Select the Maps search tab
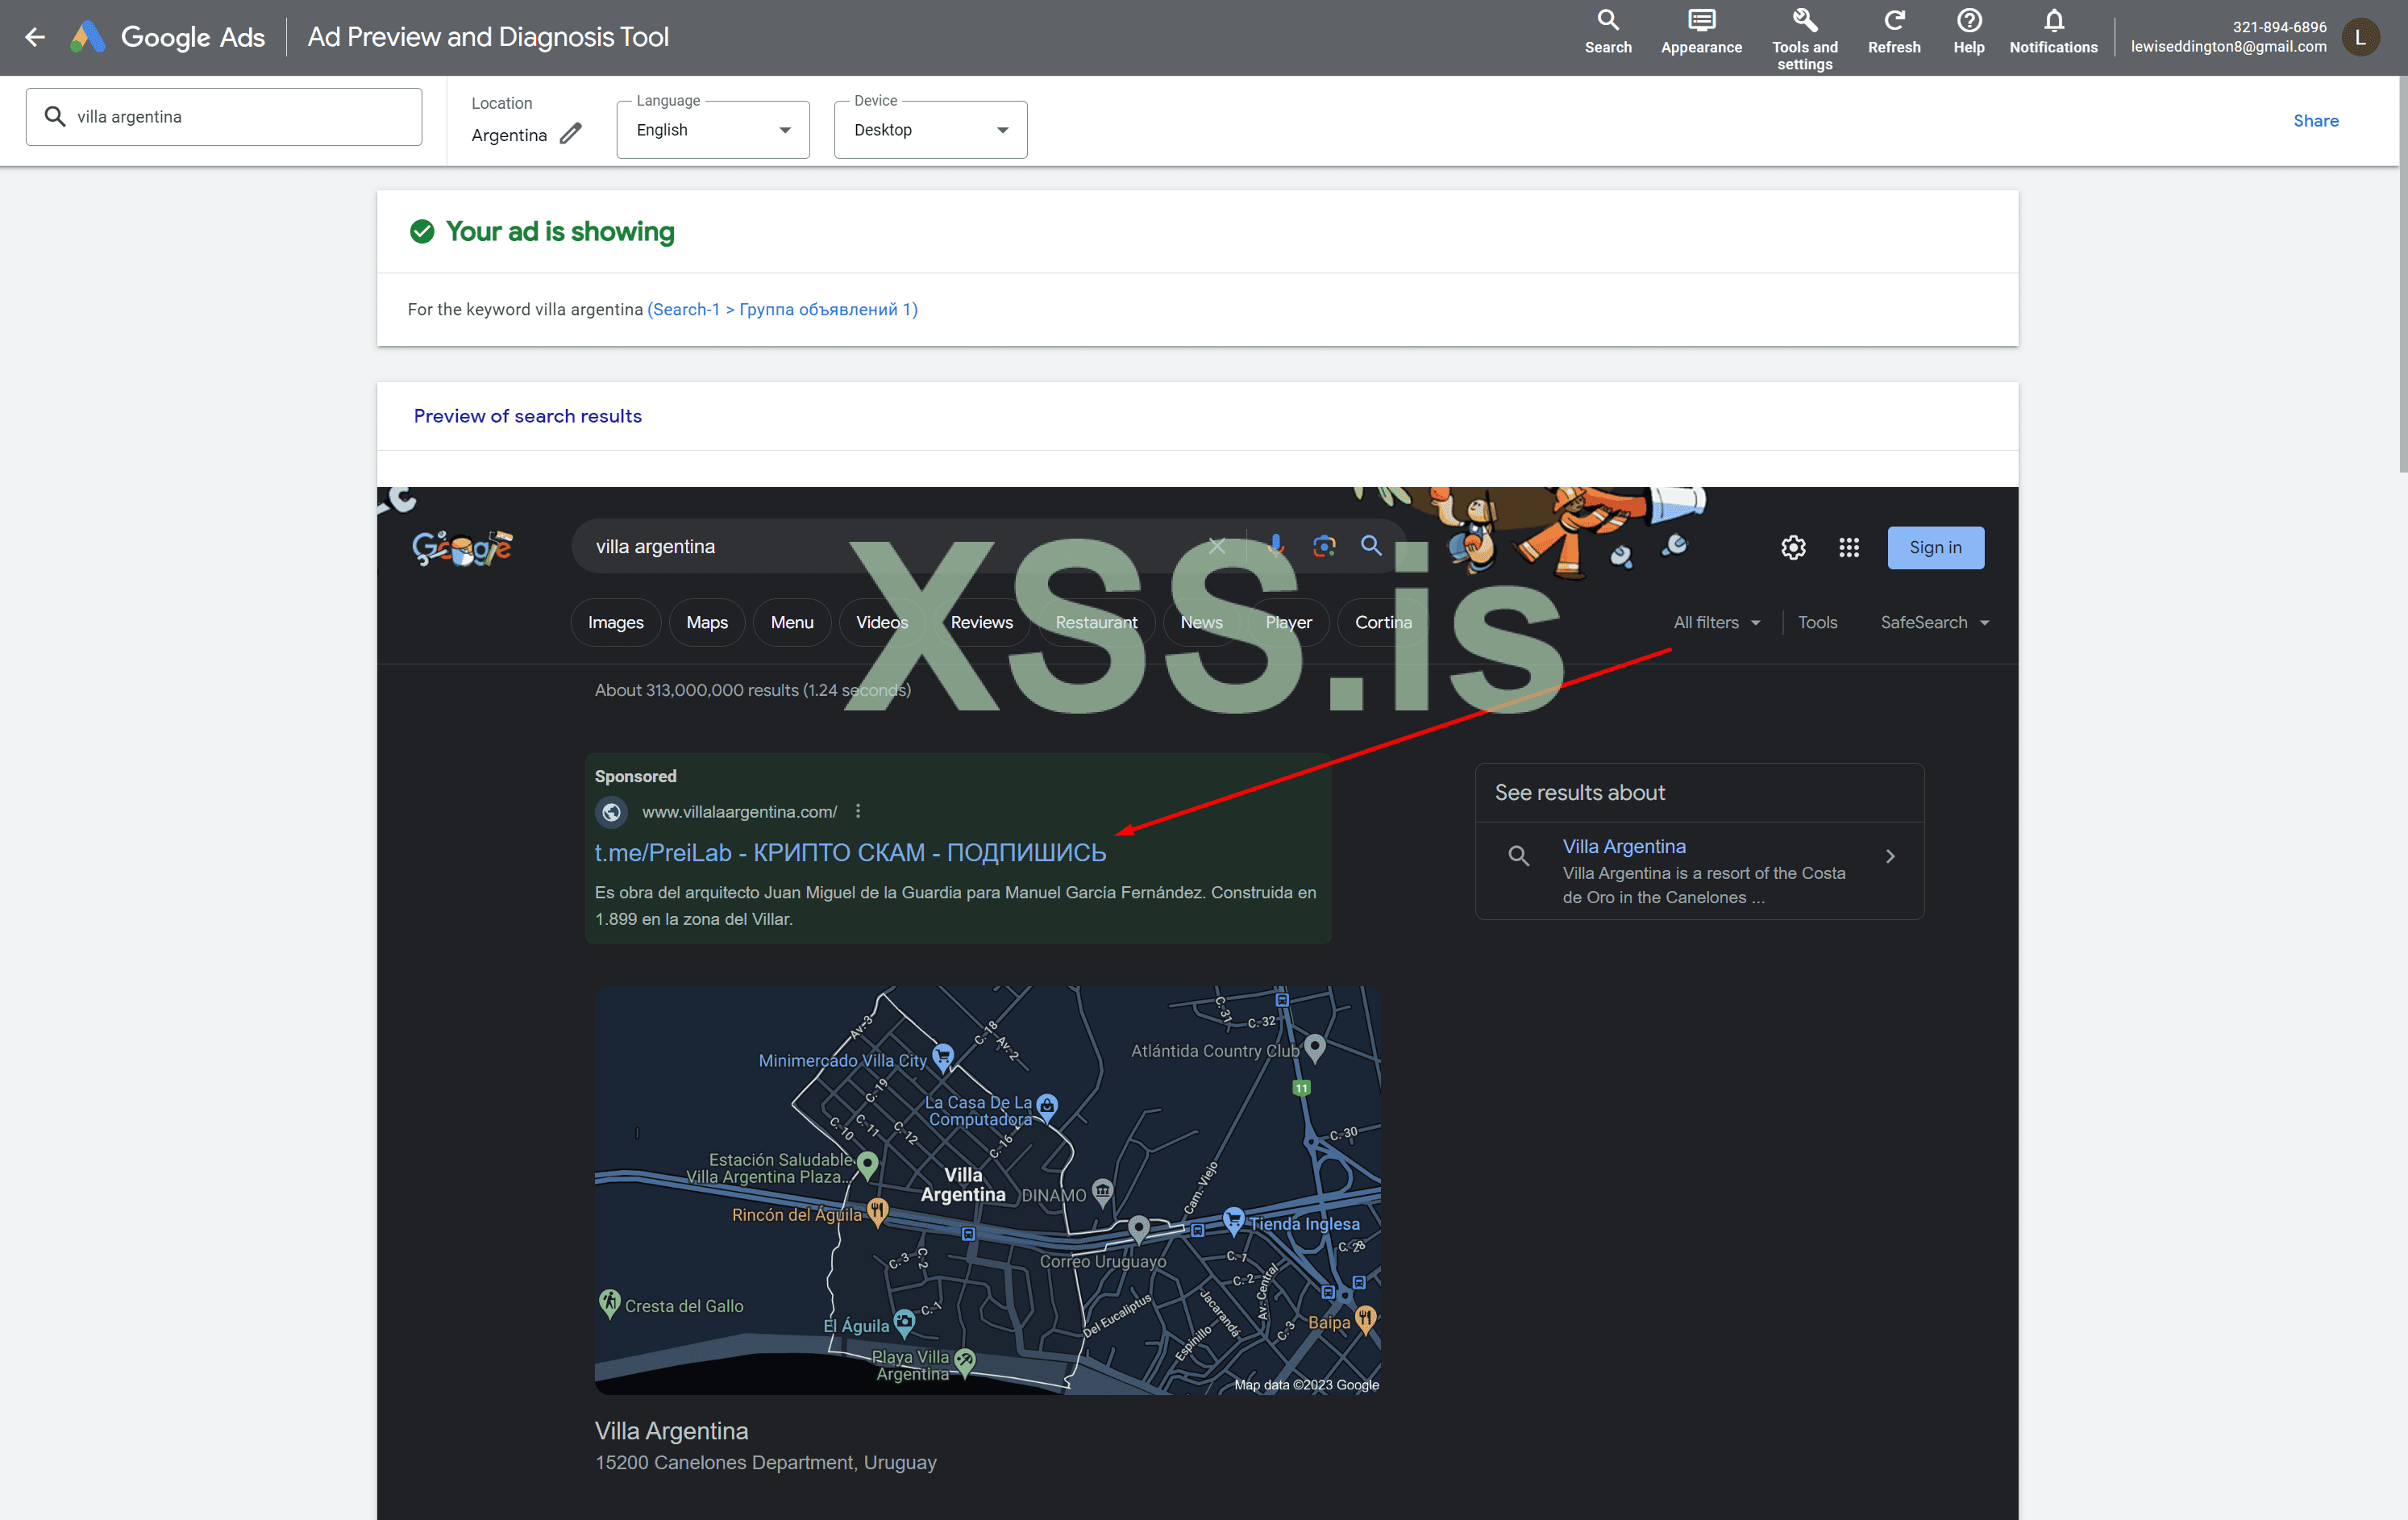 tap(706, 622)
